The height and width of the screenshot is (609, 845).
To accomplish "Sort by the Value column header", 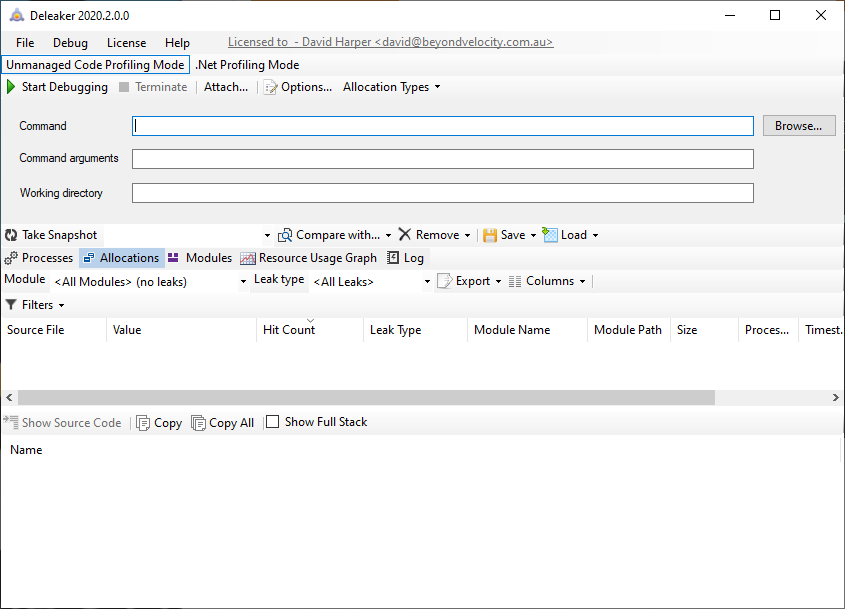I will click(x=182, y=330).
